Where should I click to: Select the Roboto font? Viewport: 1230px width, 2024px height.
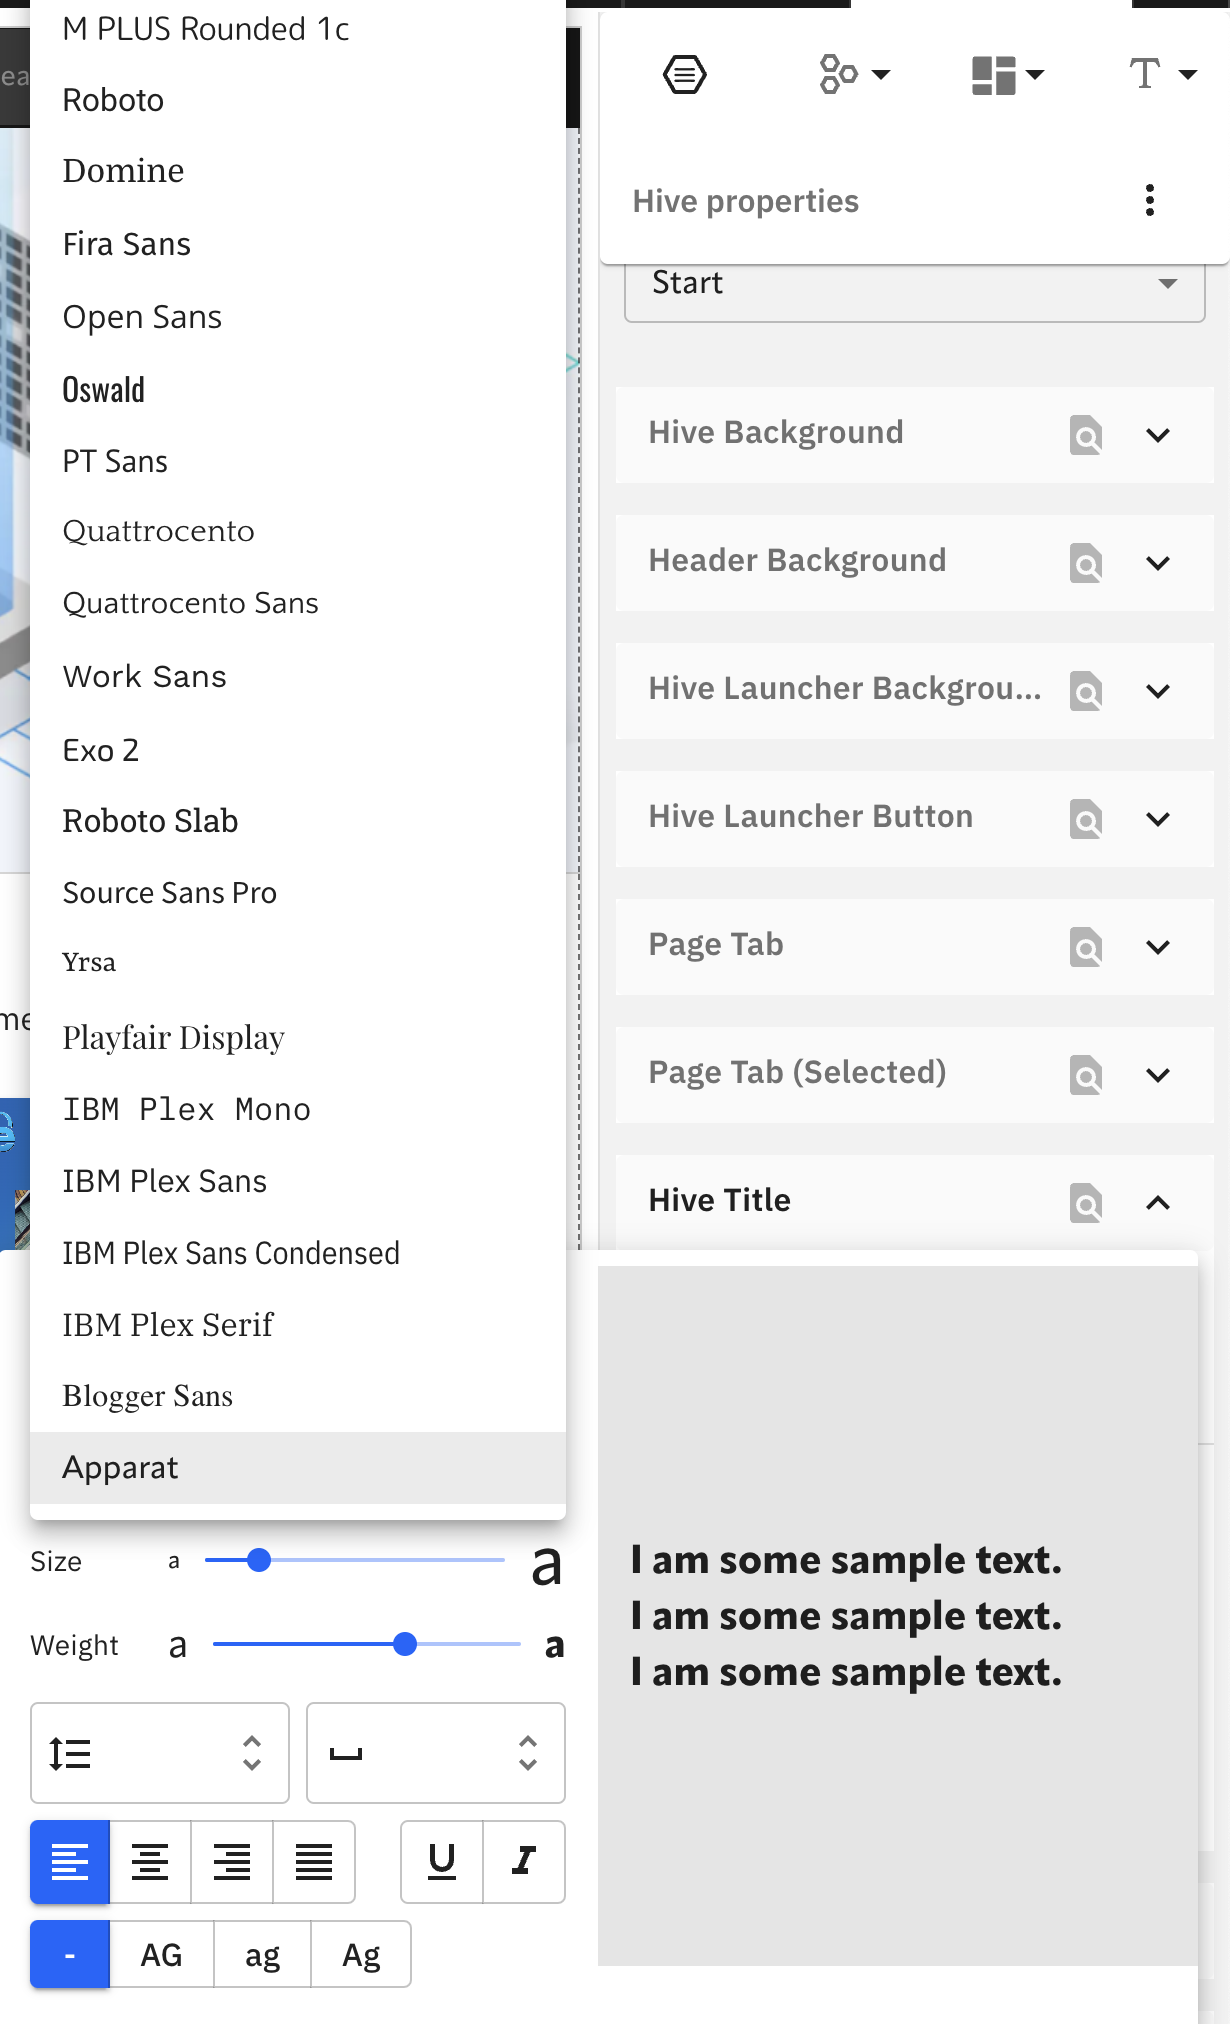(298, 100)
